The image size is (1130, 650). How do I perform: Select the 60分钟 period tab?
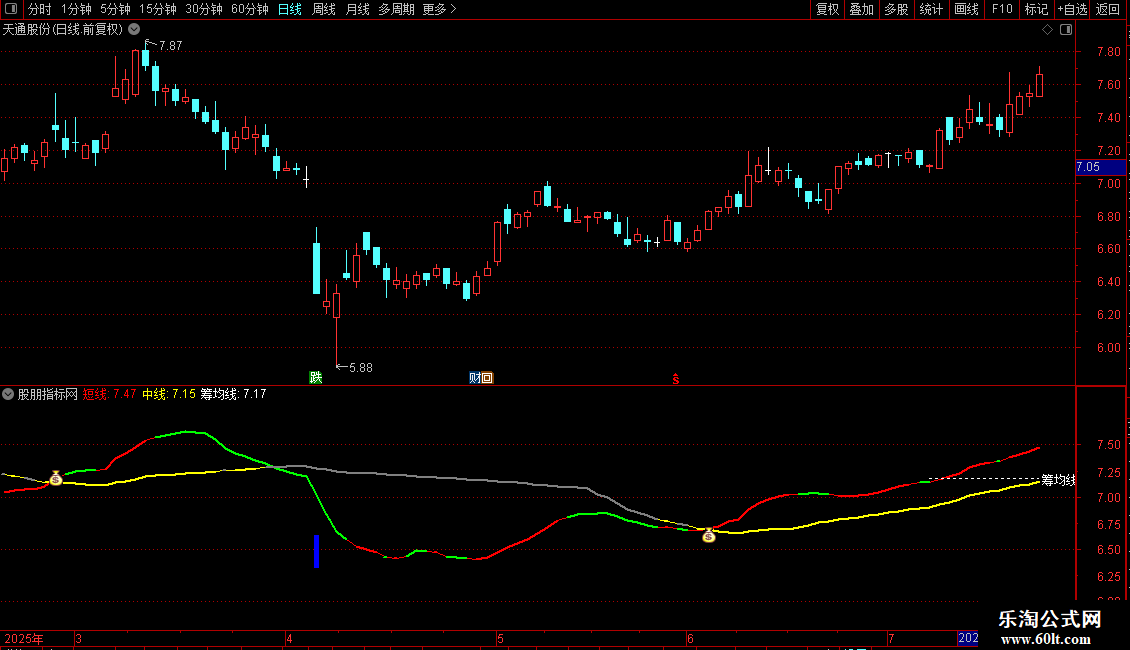(250, 9)
